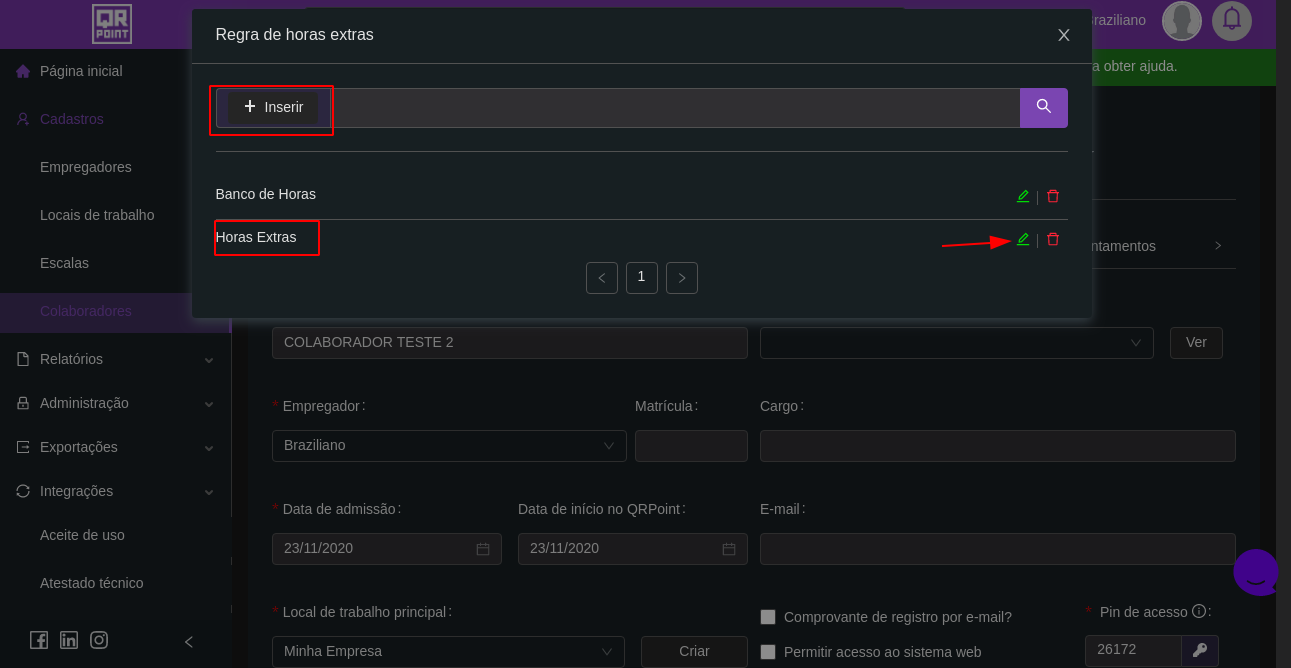Check Permitir acesso ao sistema web
The width and height of the screenshot is (1291, 668).
(768, 652)
